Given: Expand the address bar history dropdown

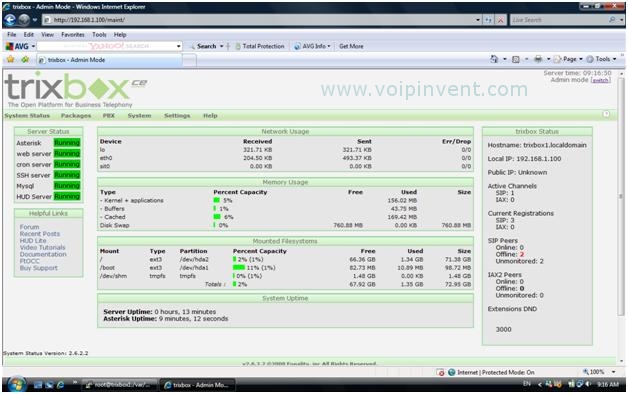Looking at the screenshot, I should (478, 20).
